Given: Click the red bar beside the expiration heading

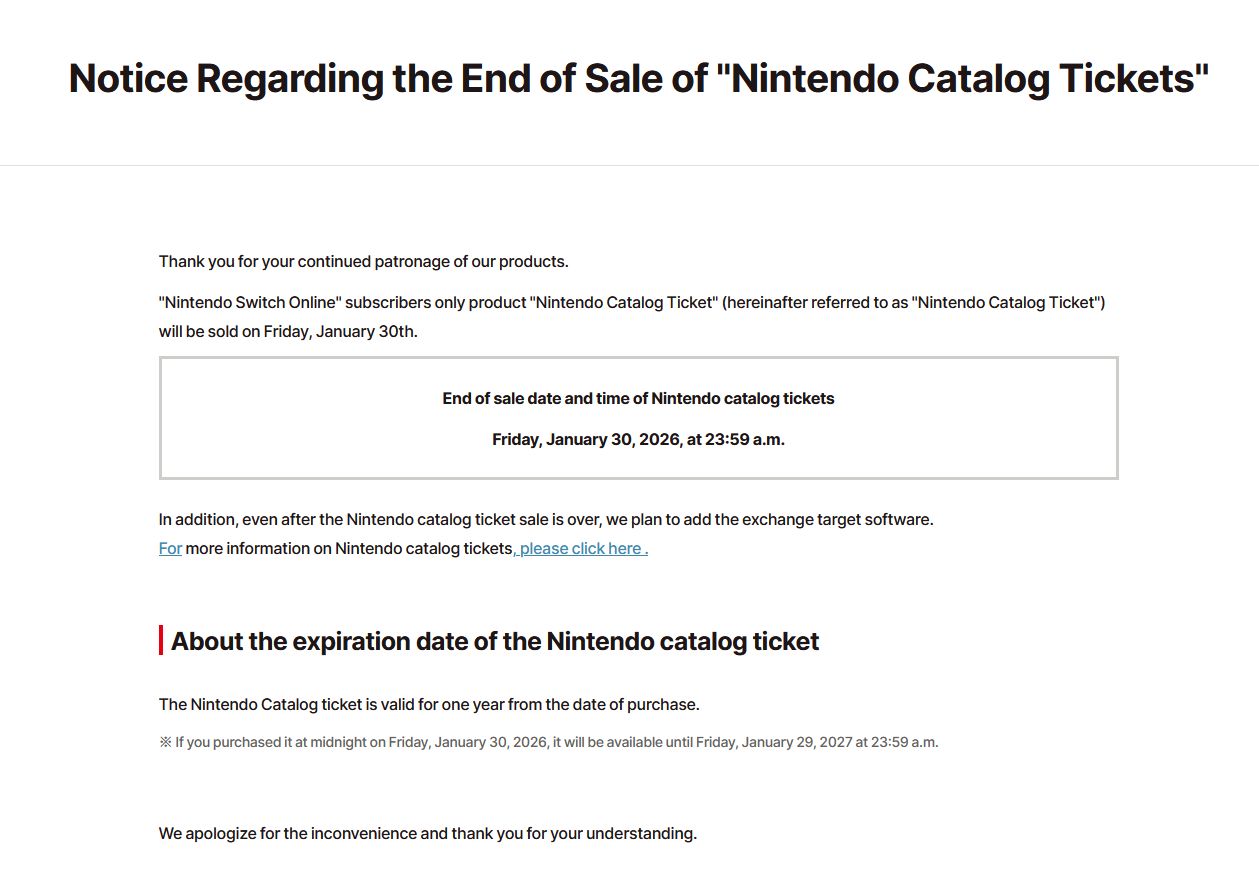Looking at the screenshot, I should click(161, 640).
